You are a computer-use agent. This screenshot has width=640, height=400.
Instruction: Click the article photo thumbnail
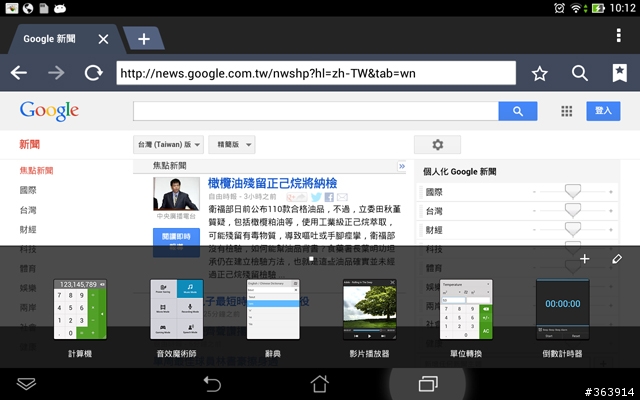pos(176,194)
